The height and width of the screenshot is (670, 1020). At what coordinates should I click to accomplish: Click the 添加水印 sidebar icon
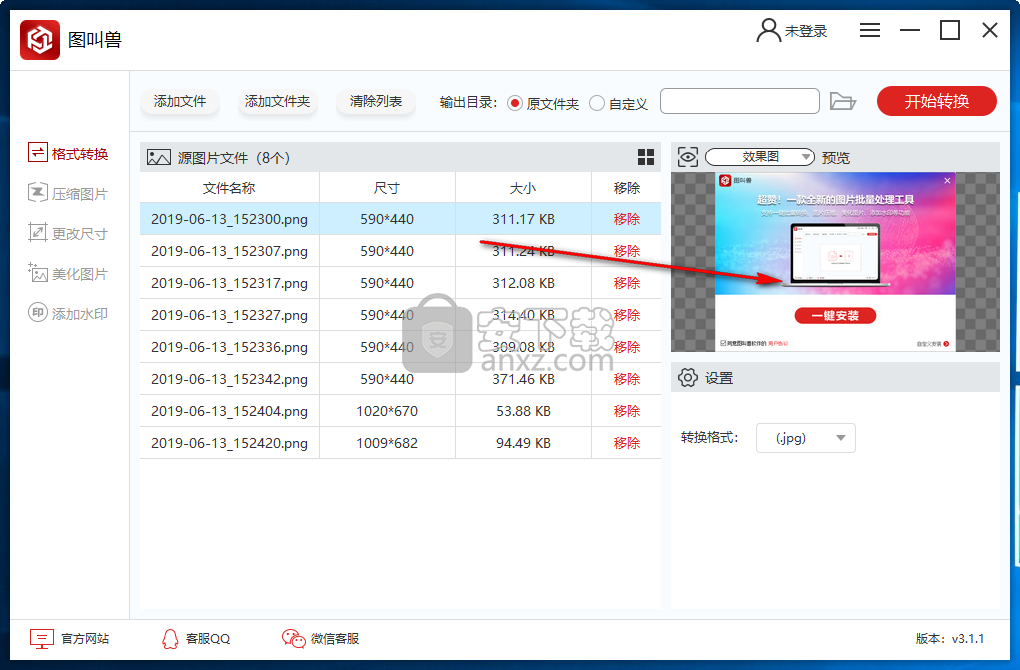pos(38,313)
